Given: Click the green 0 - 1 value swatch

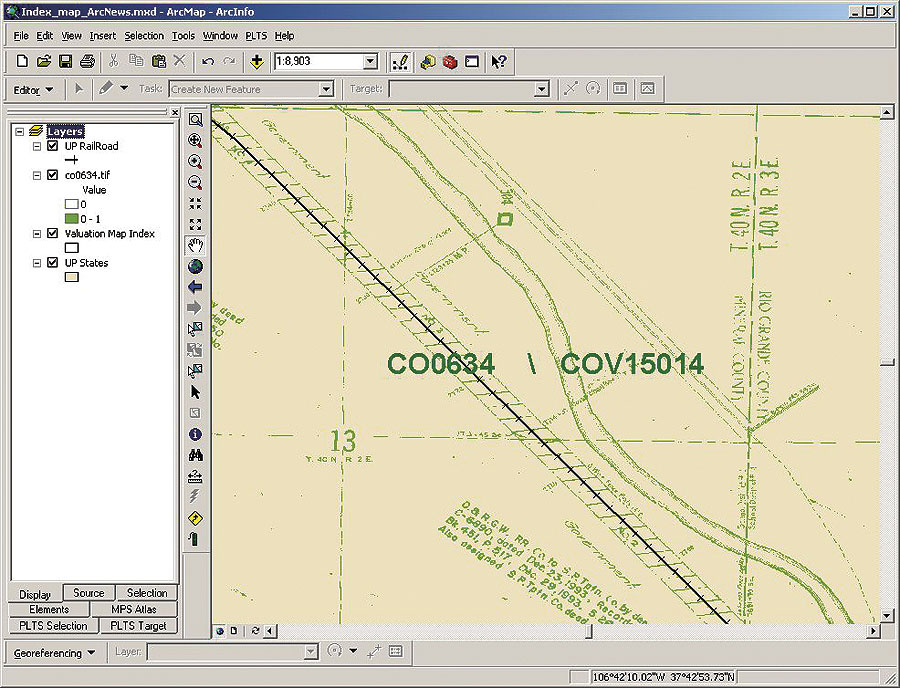Looking at the screenshot, I should click(72, 219).
